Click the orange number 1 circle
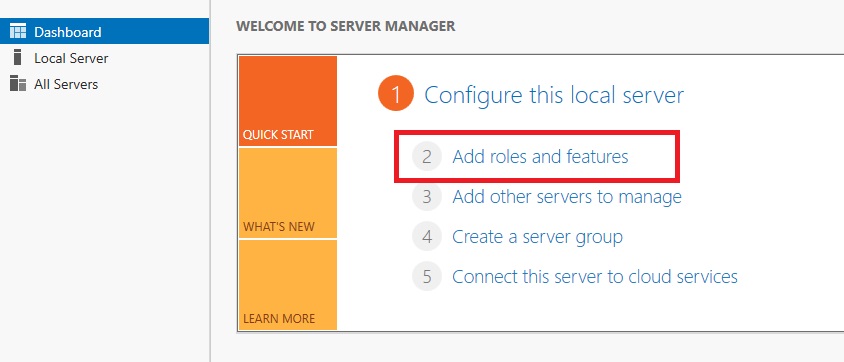This screenshot has height=362, width=844. 396,95
